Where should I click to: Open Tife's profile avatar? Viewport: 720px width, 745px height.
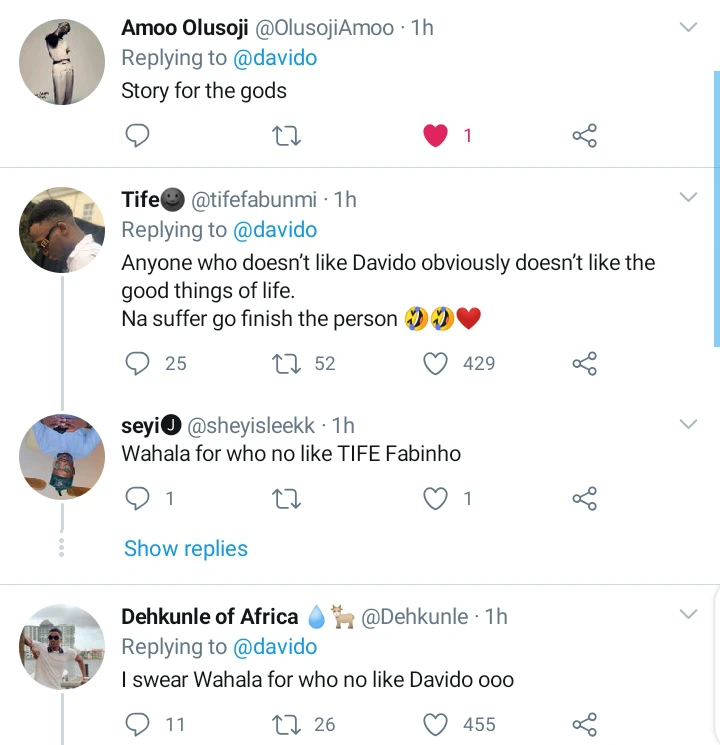62,230
